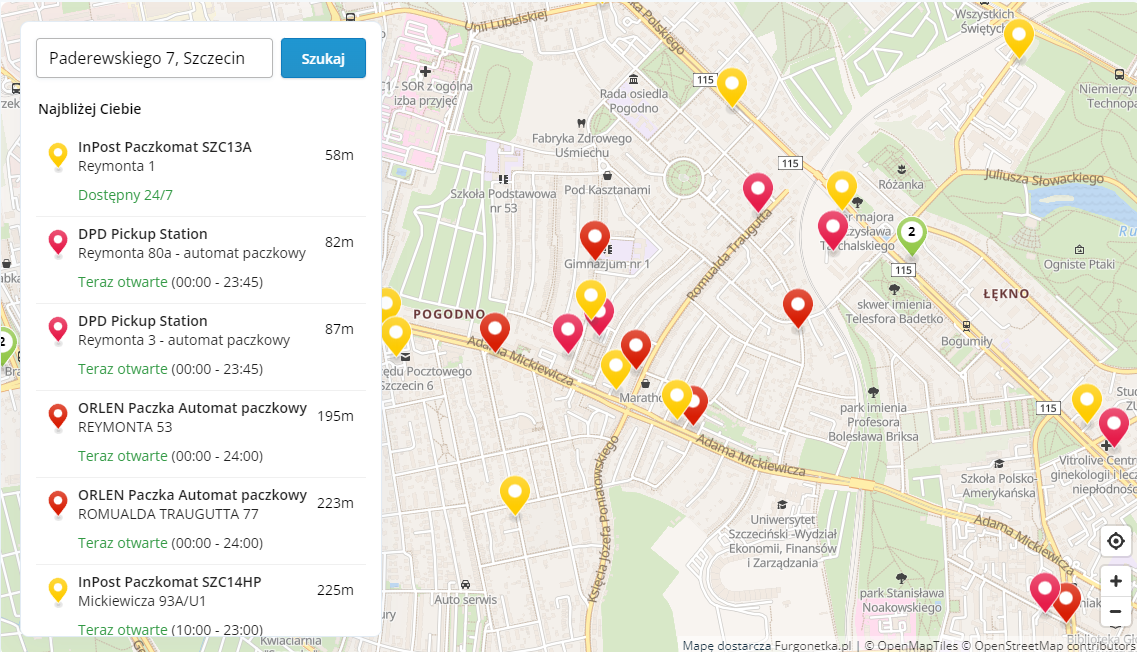Zoom in using the plus button
Viewport: 1137px width, 652px height.
tap(1116, 580)
